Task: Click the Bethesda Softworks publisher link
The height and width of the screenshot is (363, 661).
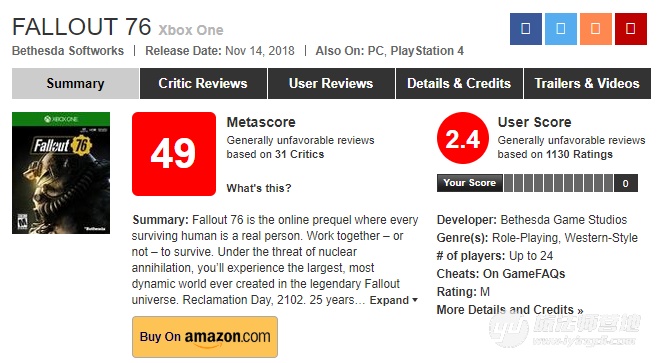Action: 68,51
